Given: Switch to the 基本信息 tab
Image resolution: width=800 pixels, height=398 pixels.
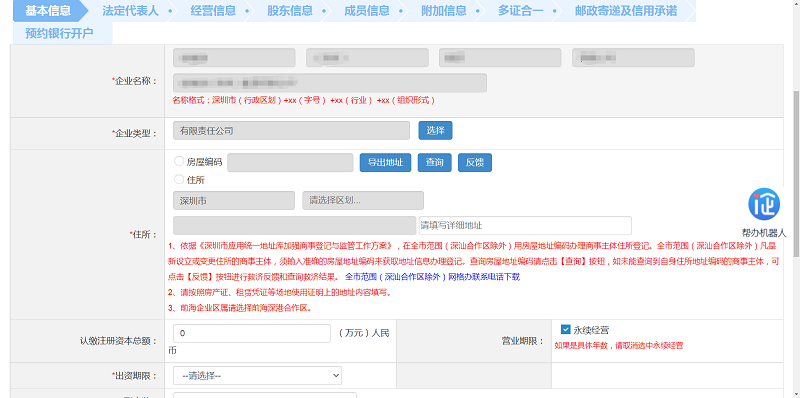Looking at the screenshot, I should (x=48, y=11).
